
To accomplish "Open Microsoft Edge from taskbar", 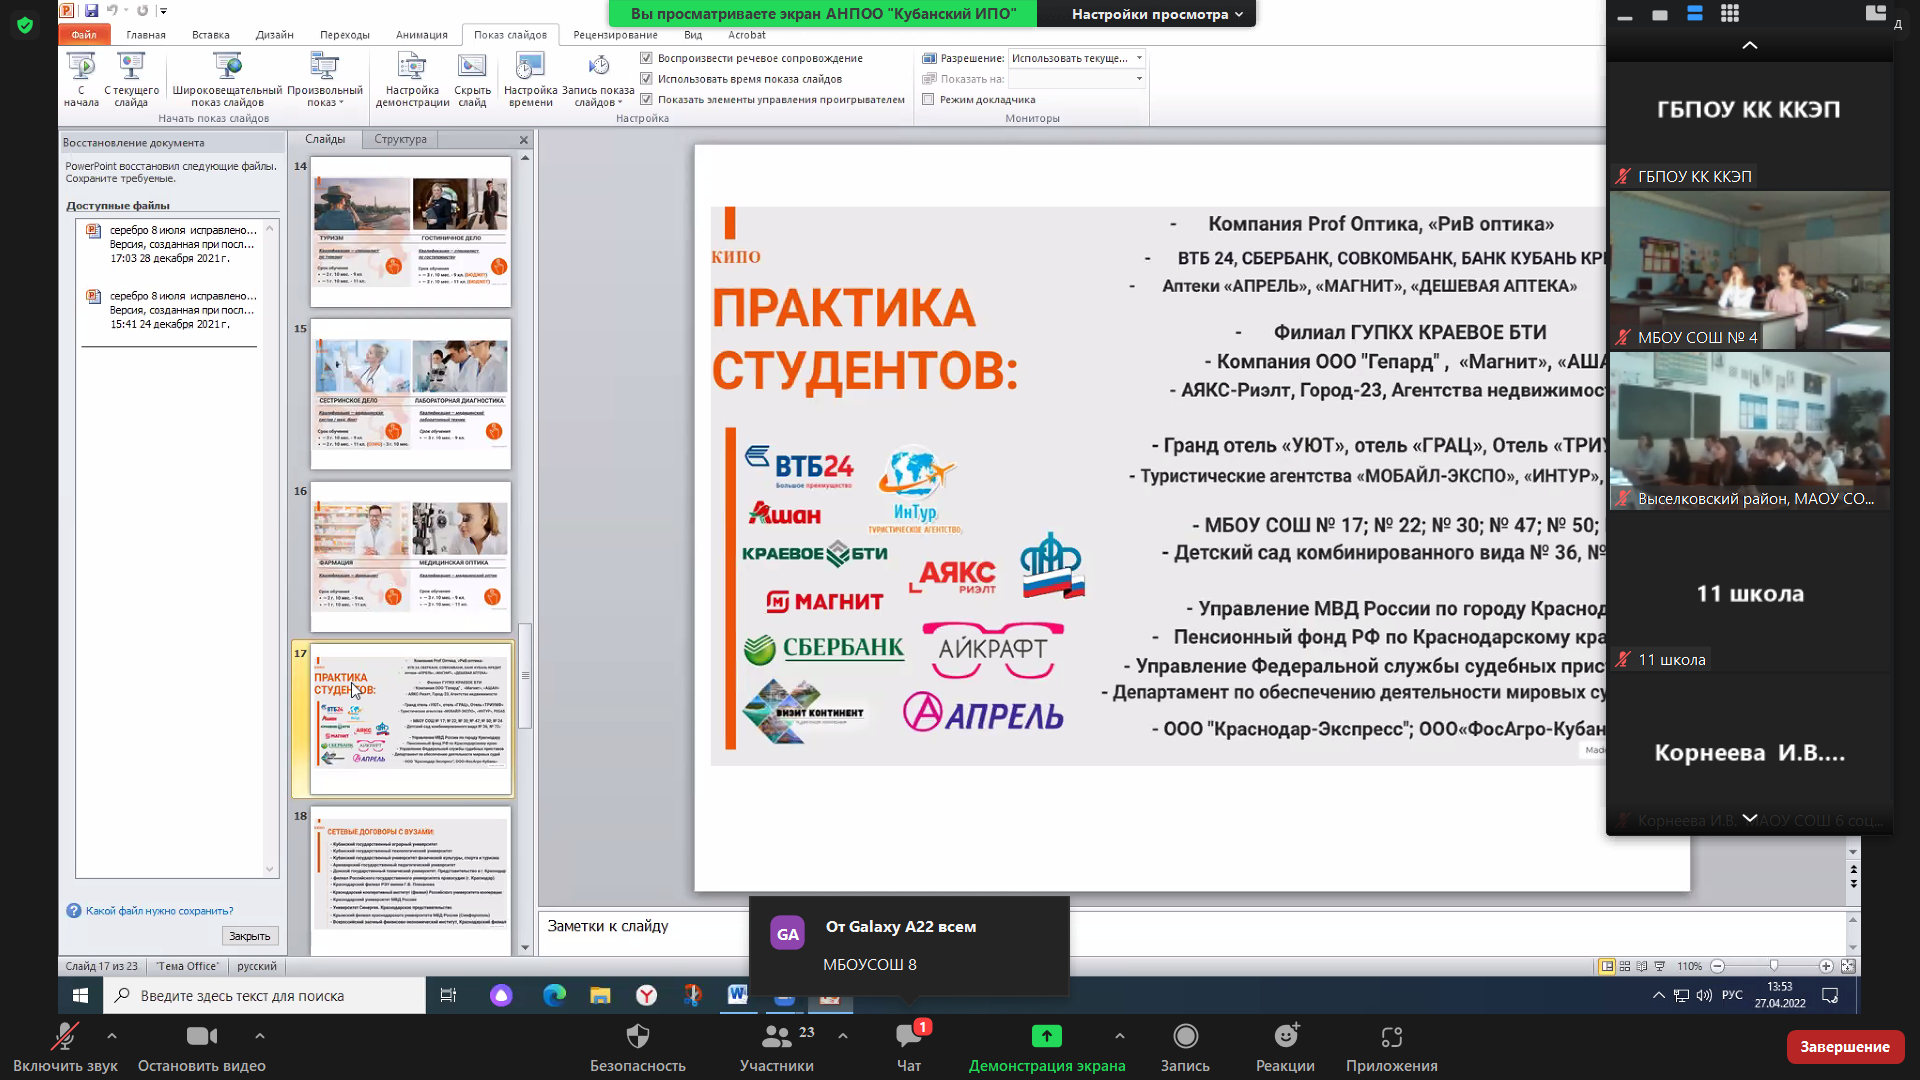I will pyautogui.click(x=554, y=995).
